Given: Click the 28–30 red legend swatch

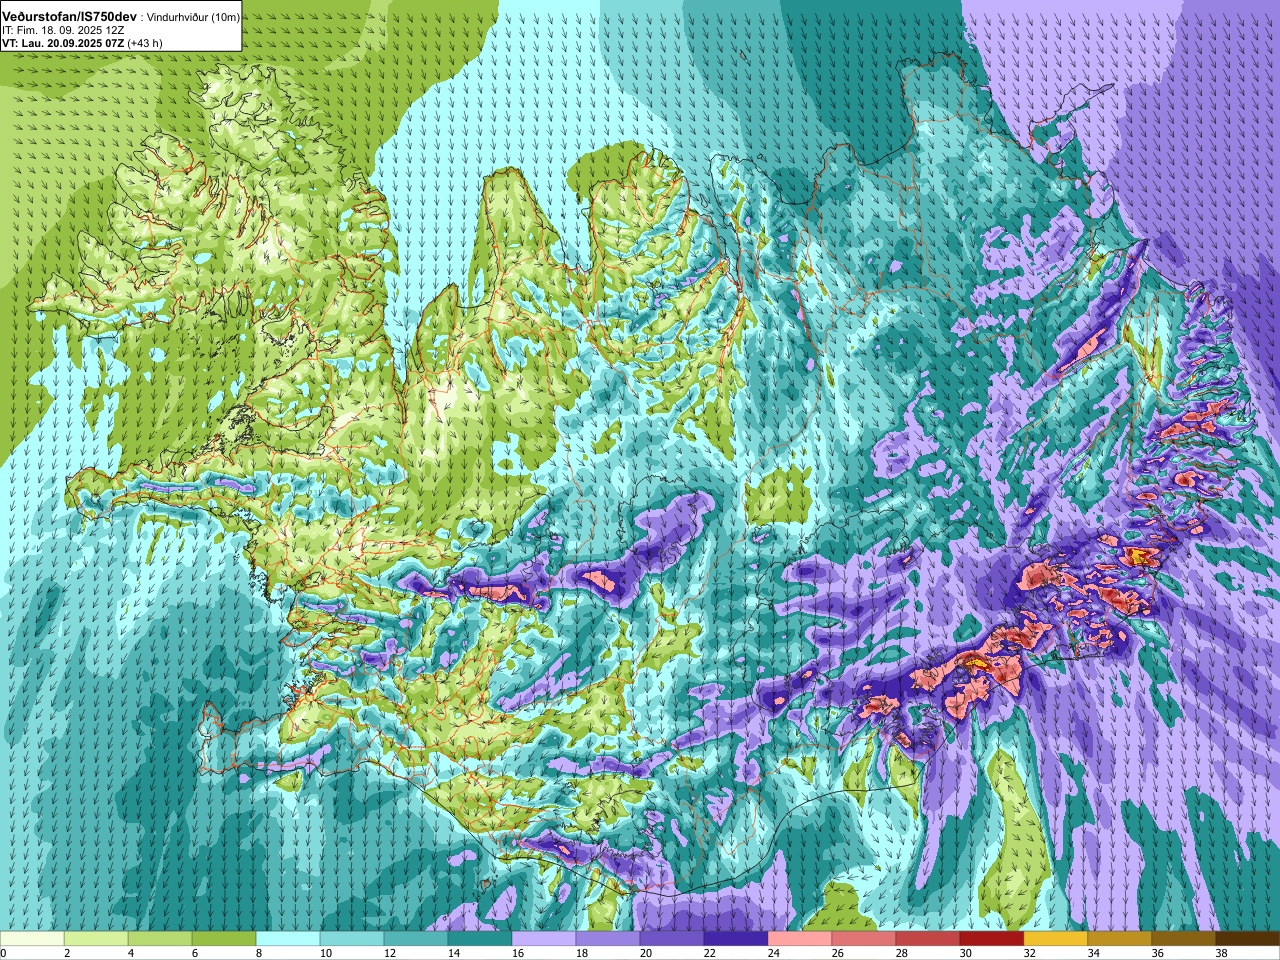Looking at the screenshot, I should (928, 939).
